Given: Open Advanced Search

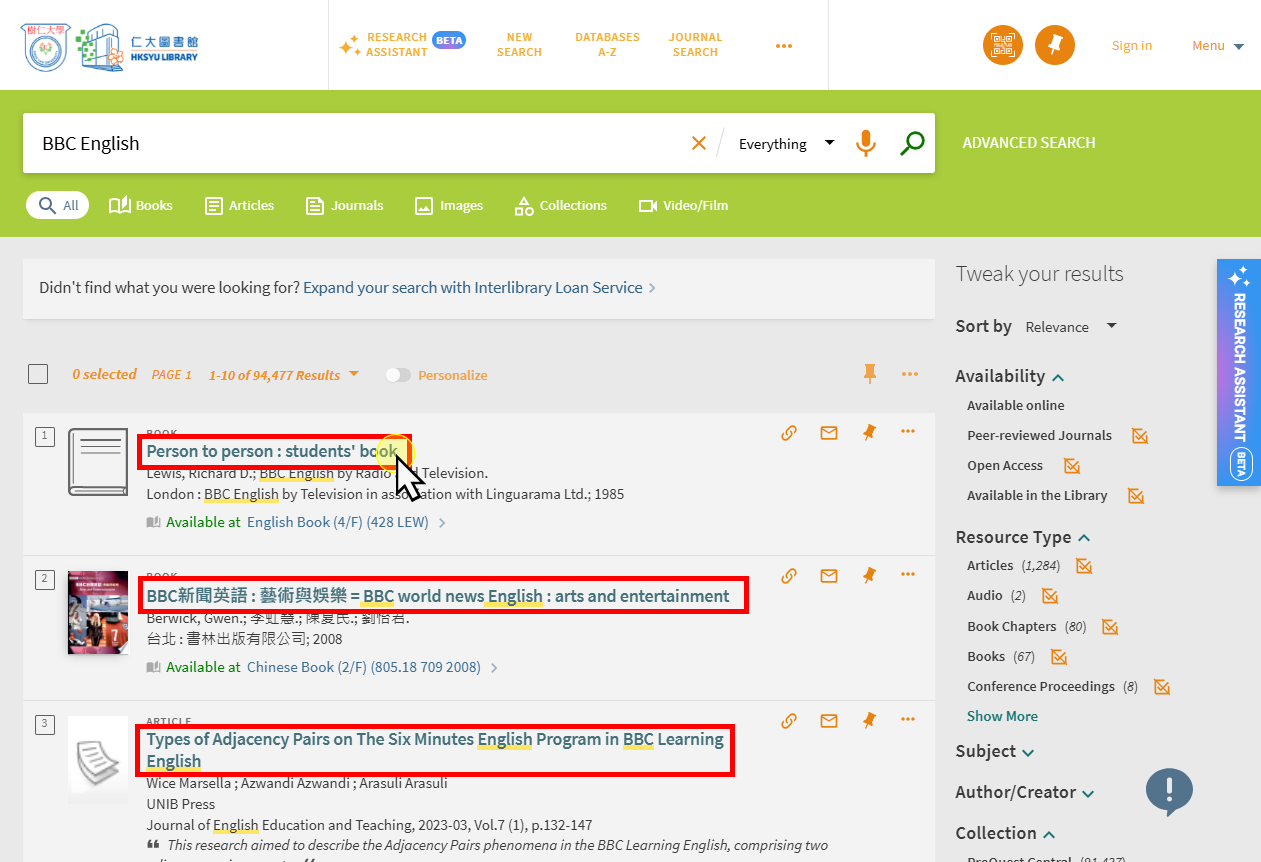Looking at the screenshot, I should [x=1028, y=143].
